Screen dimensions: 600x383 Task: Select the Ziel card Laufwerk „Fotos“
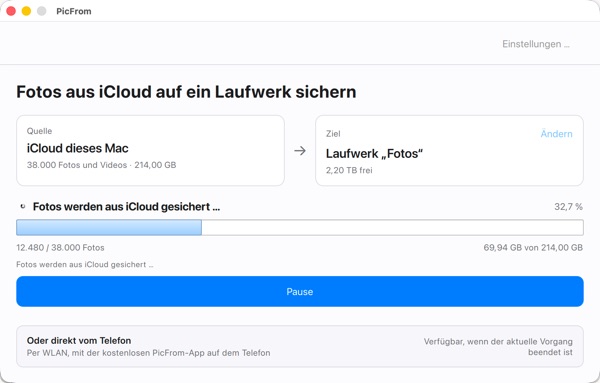449,150
